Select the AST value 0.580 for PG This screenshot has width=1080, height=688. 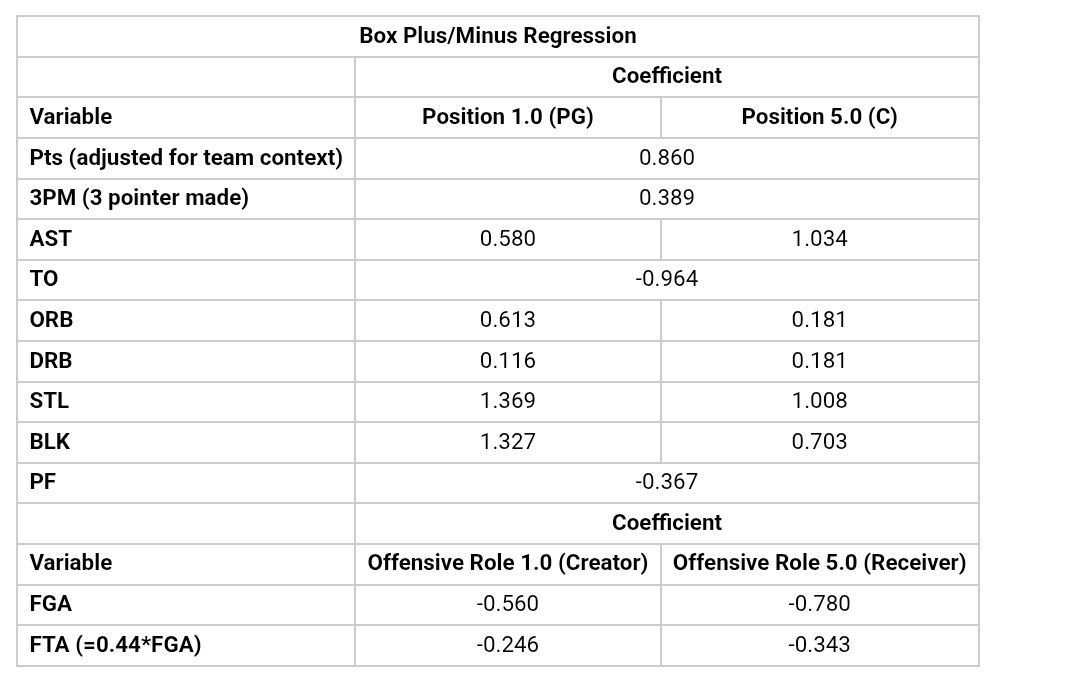click(x=508, y=238)
